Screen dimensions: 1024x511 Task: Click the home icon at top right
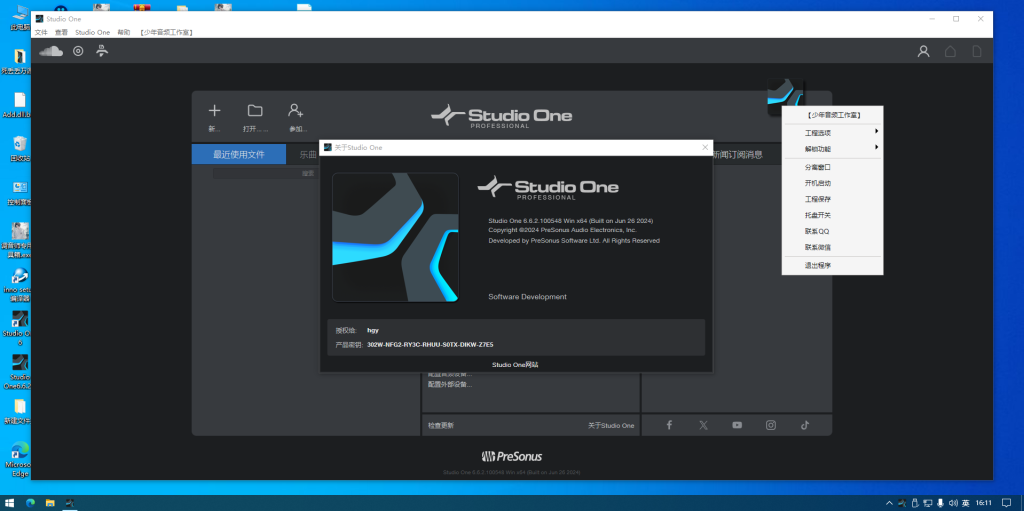point(950,51)
